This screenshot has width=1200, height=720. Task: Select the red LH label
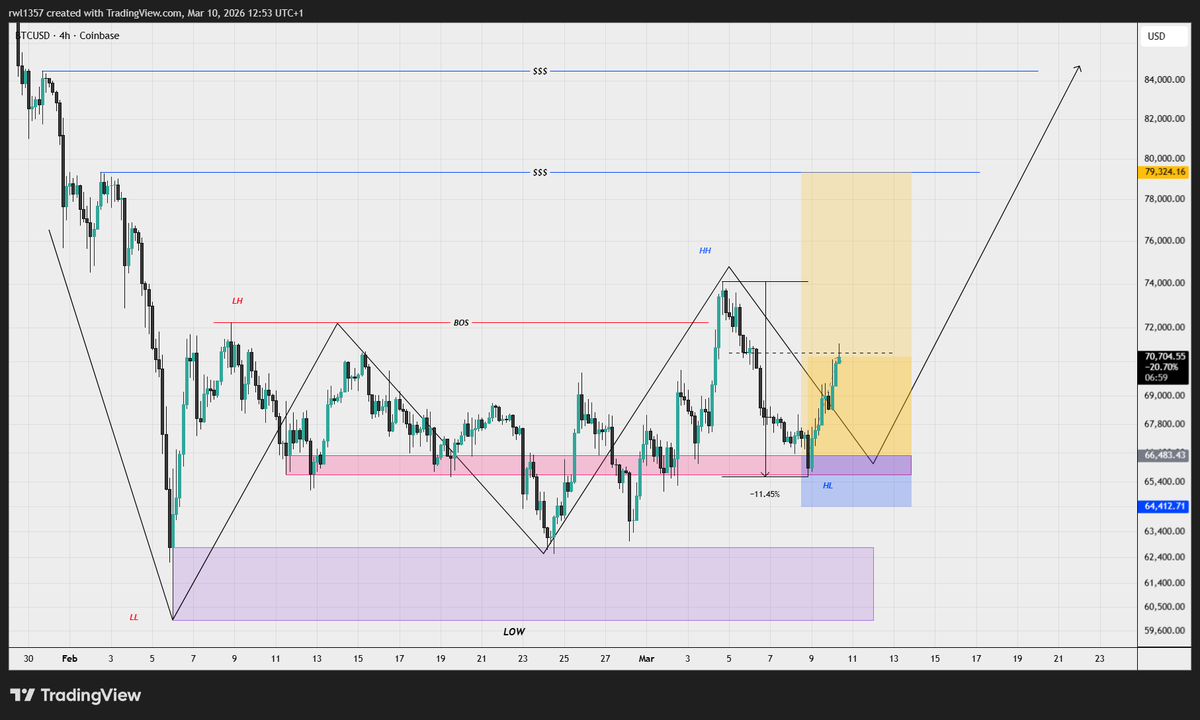pyautogui.click(x=237, y=300)
